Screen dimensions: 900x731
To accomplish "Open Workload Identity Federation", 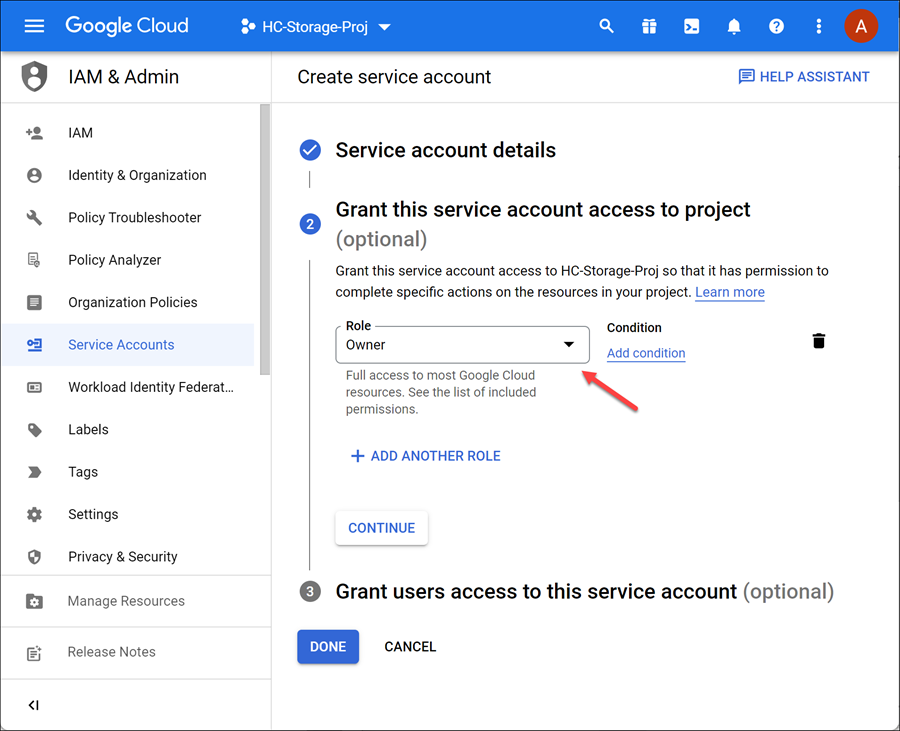I will (128, 387).
